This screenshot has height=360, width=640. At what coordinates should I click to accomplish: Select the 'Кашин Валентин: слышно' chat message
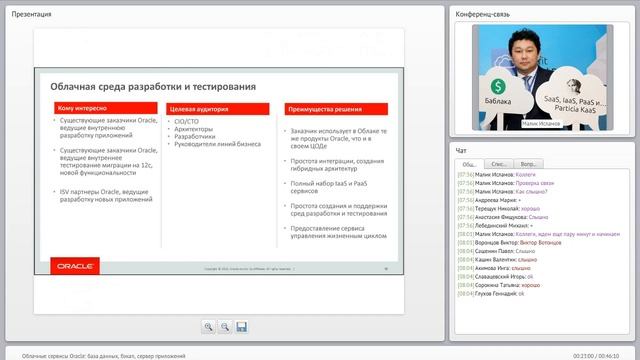pos(497,260)
